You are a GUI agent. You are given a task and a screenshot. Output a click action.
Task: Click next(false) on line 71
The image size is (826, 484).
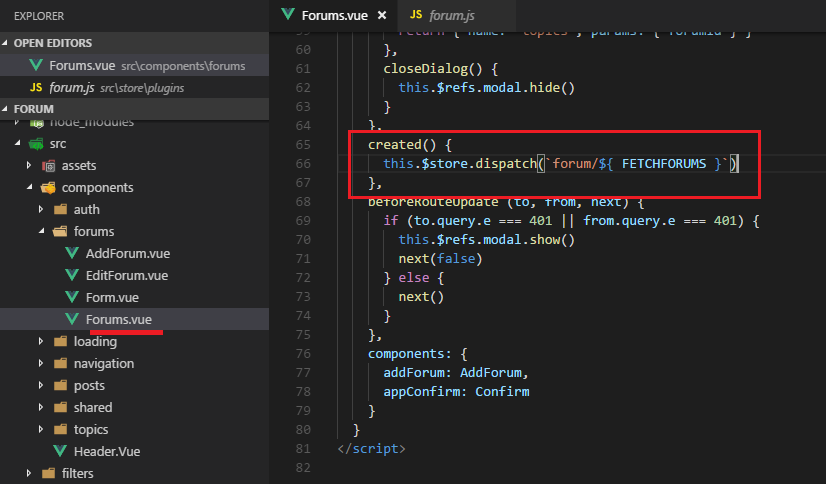[440, 259]
